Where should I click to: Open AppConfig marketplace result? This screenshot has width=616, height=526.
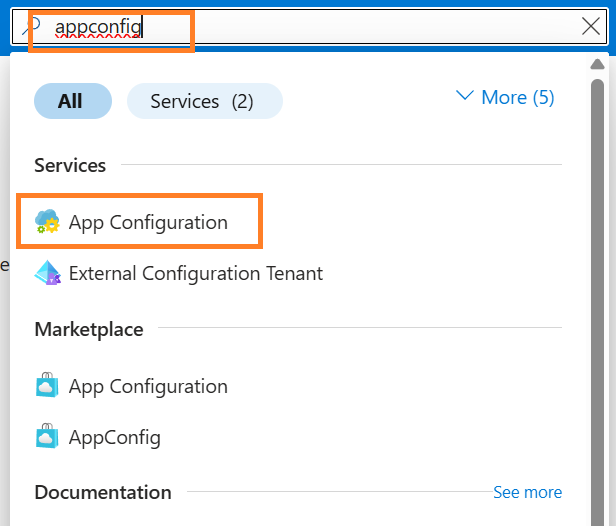click(115, 437)
